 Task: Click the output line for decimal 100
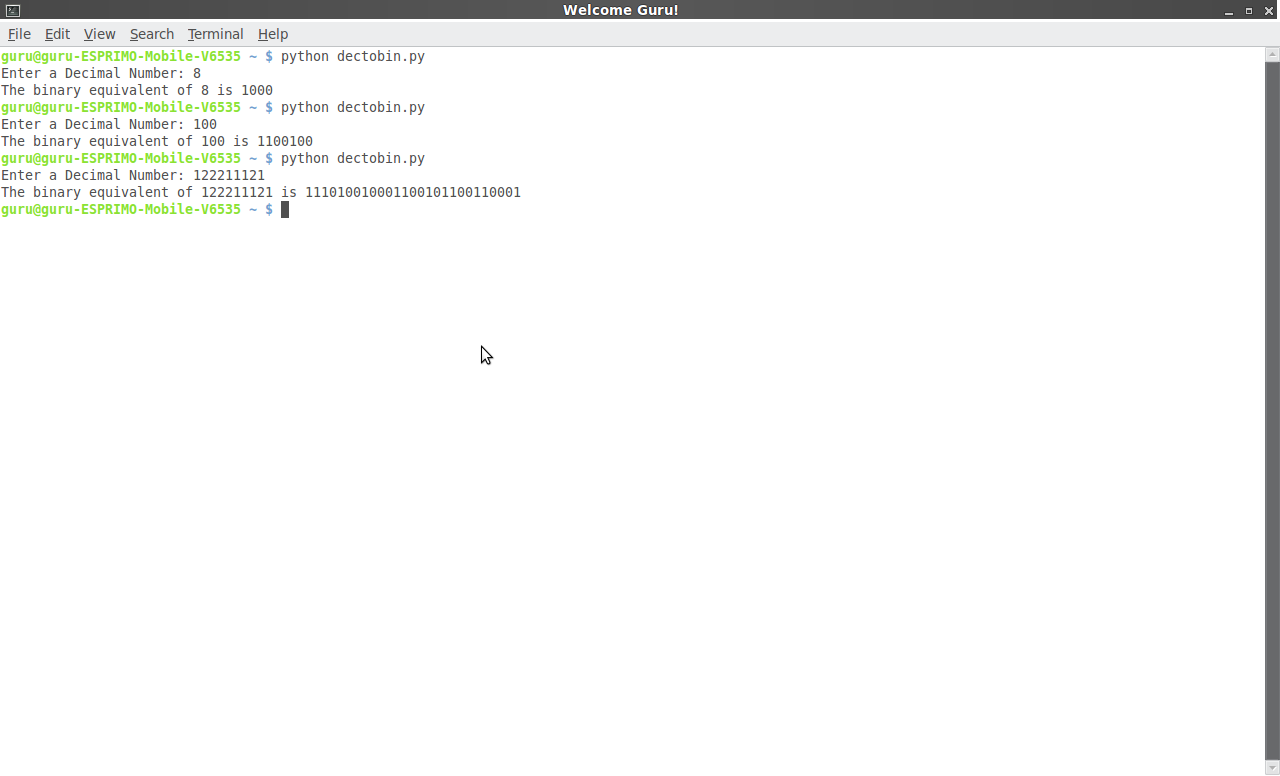156,141
